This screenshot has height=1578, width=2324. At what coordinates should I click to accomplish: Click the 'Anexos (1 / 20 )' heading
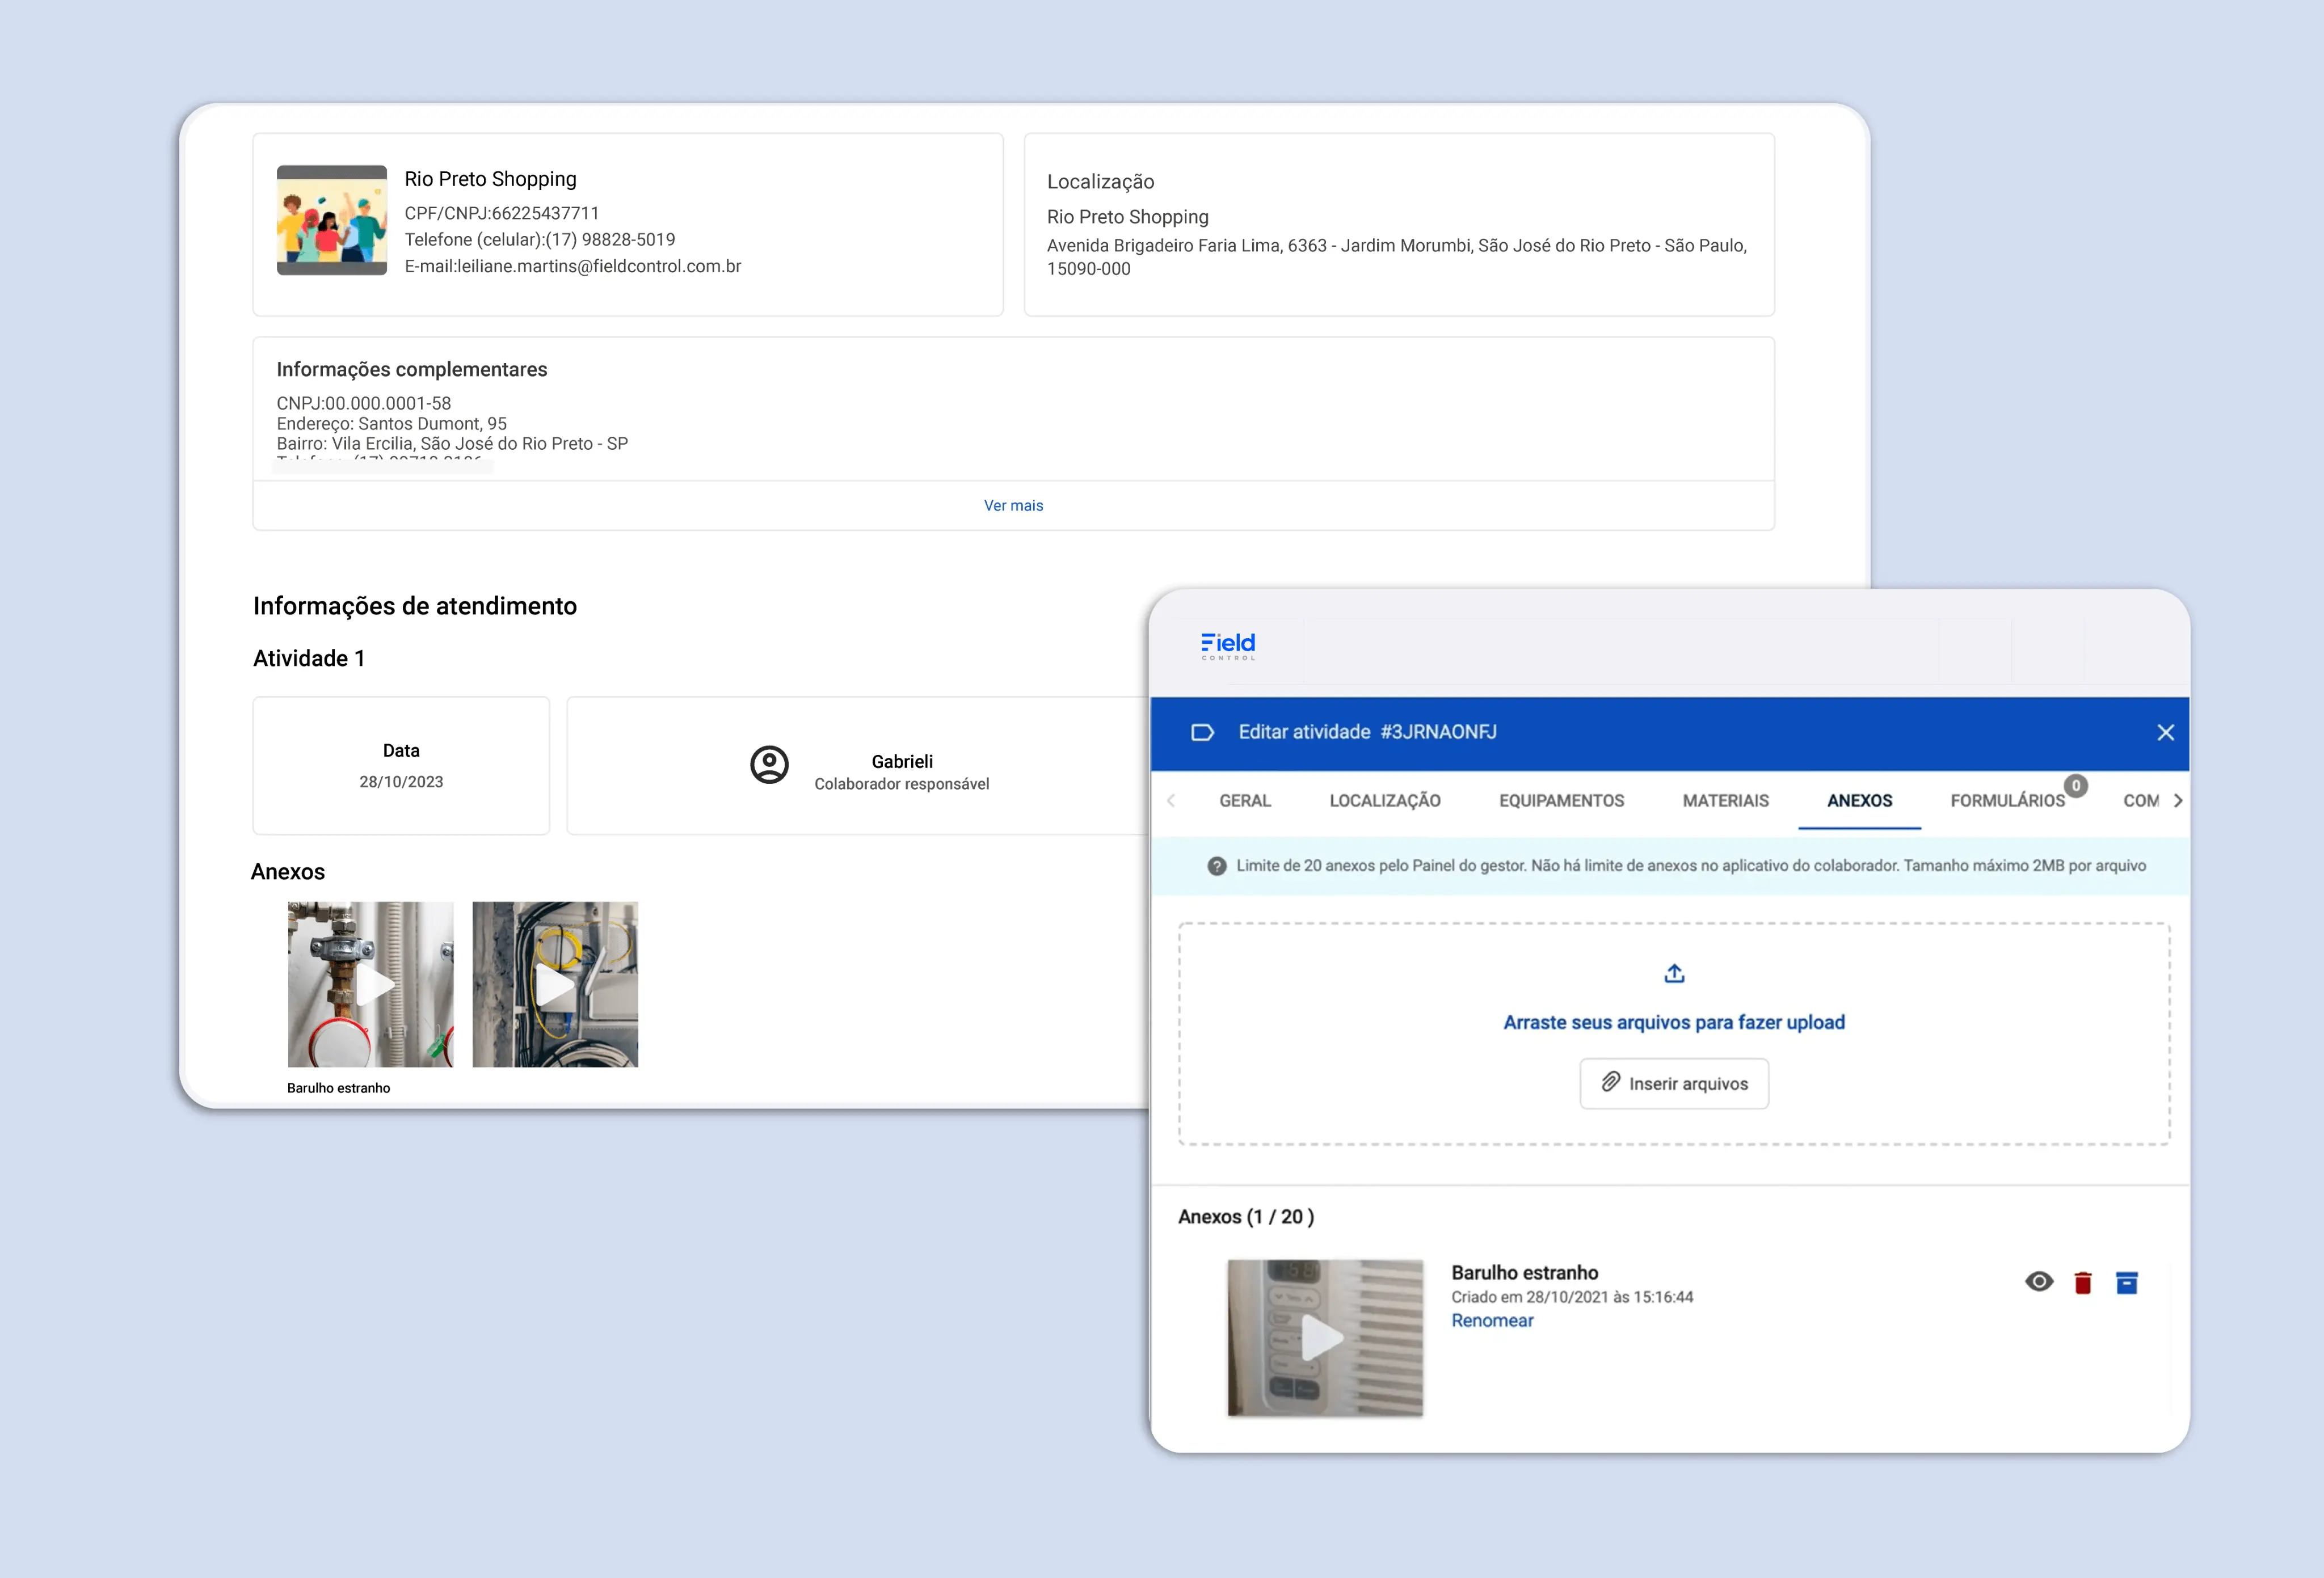click(1245, 1217)
